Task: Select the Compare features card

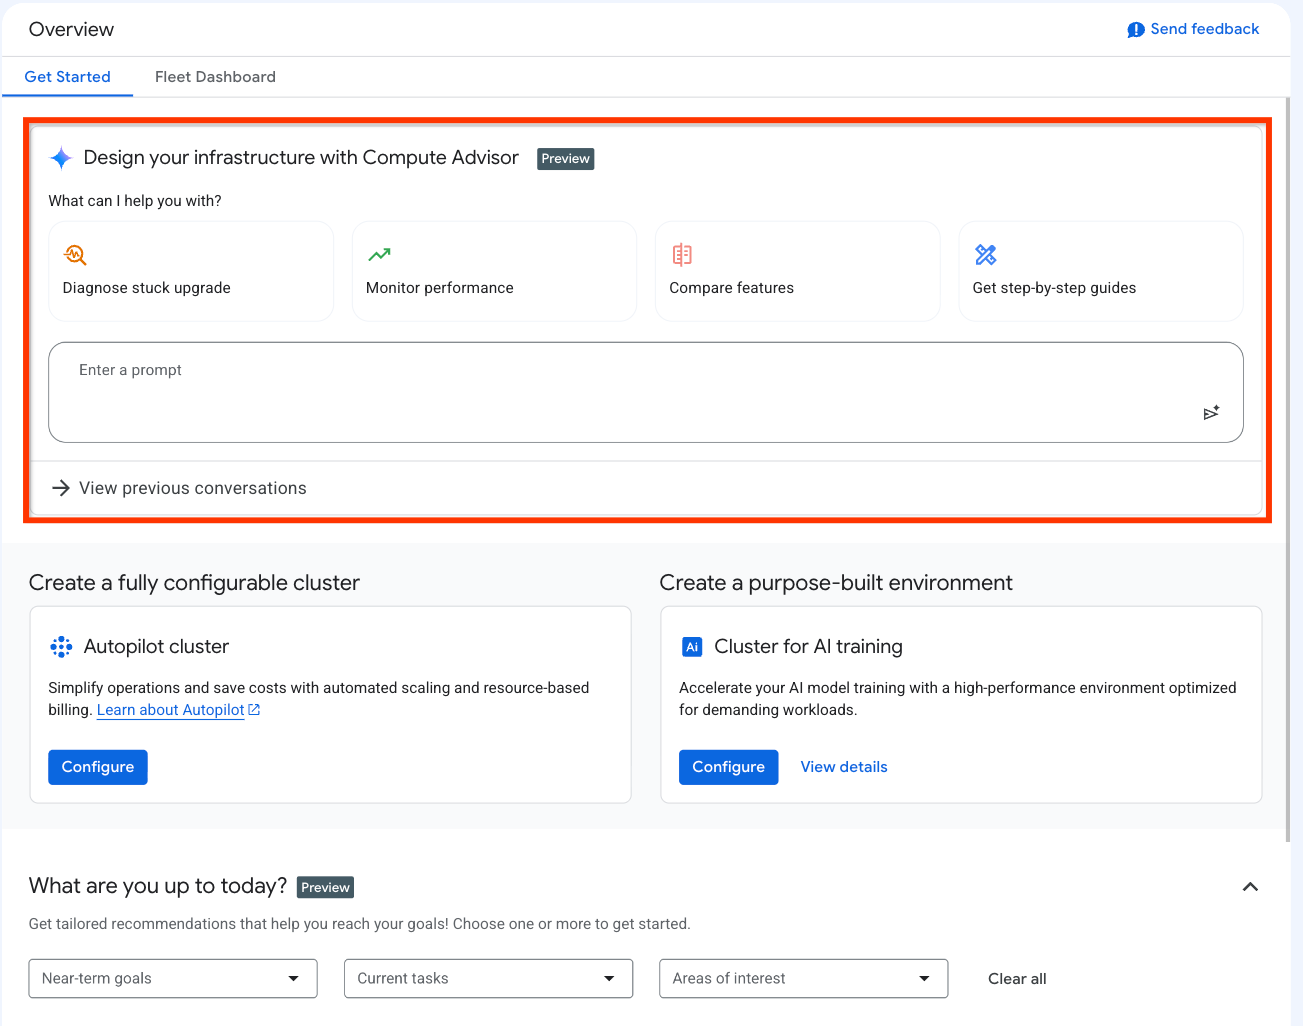Action: (x=798, y=271)
